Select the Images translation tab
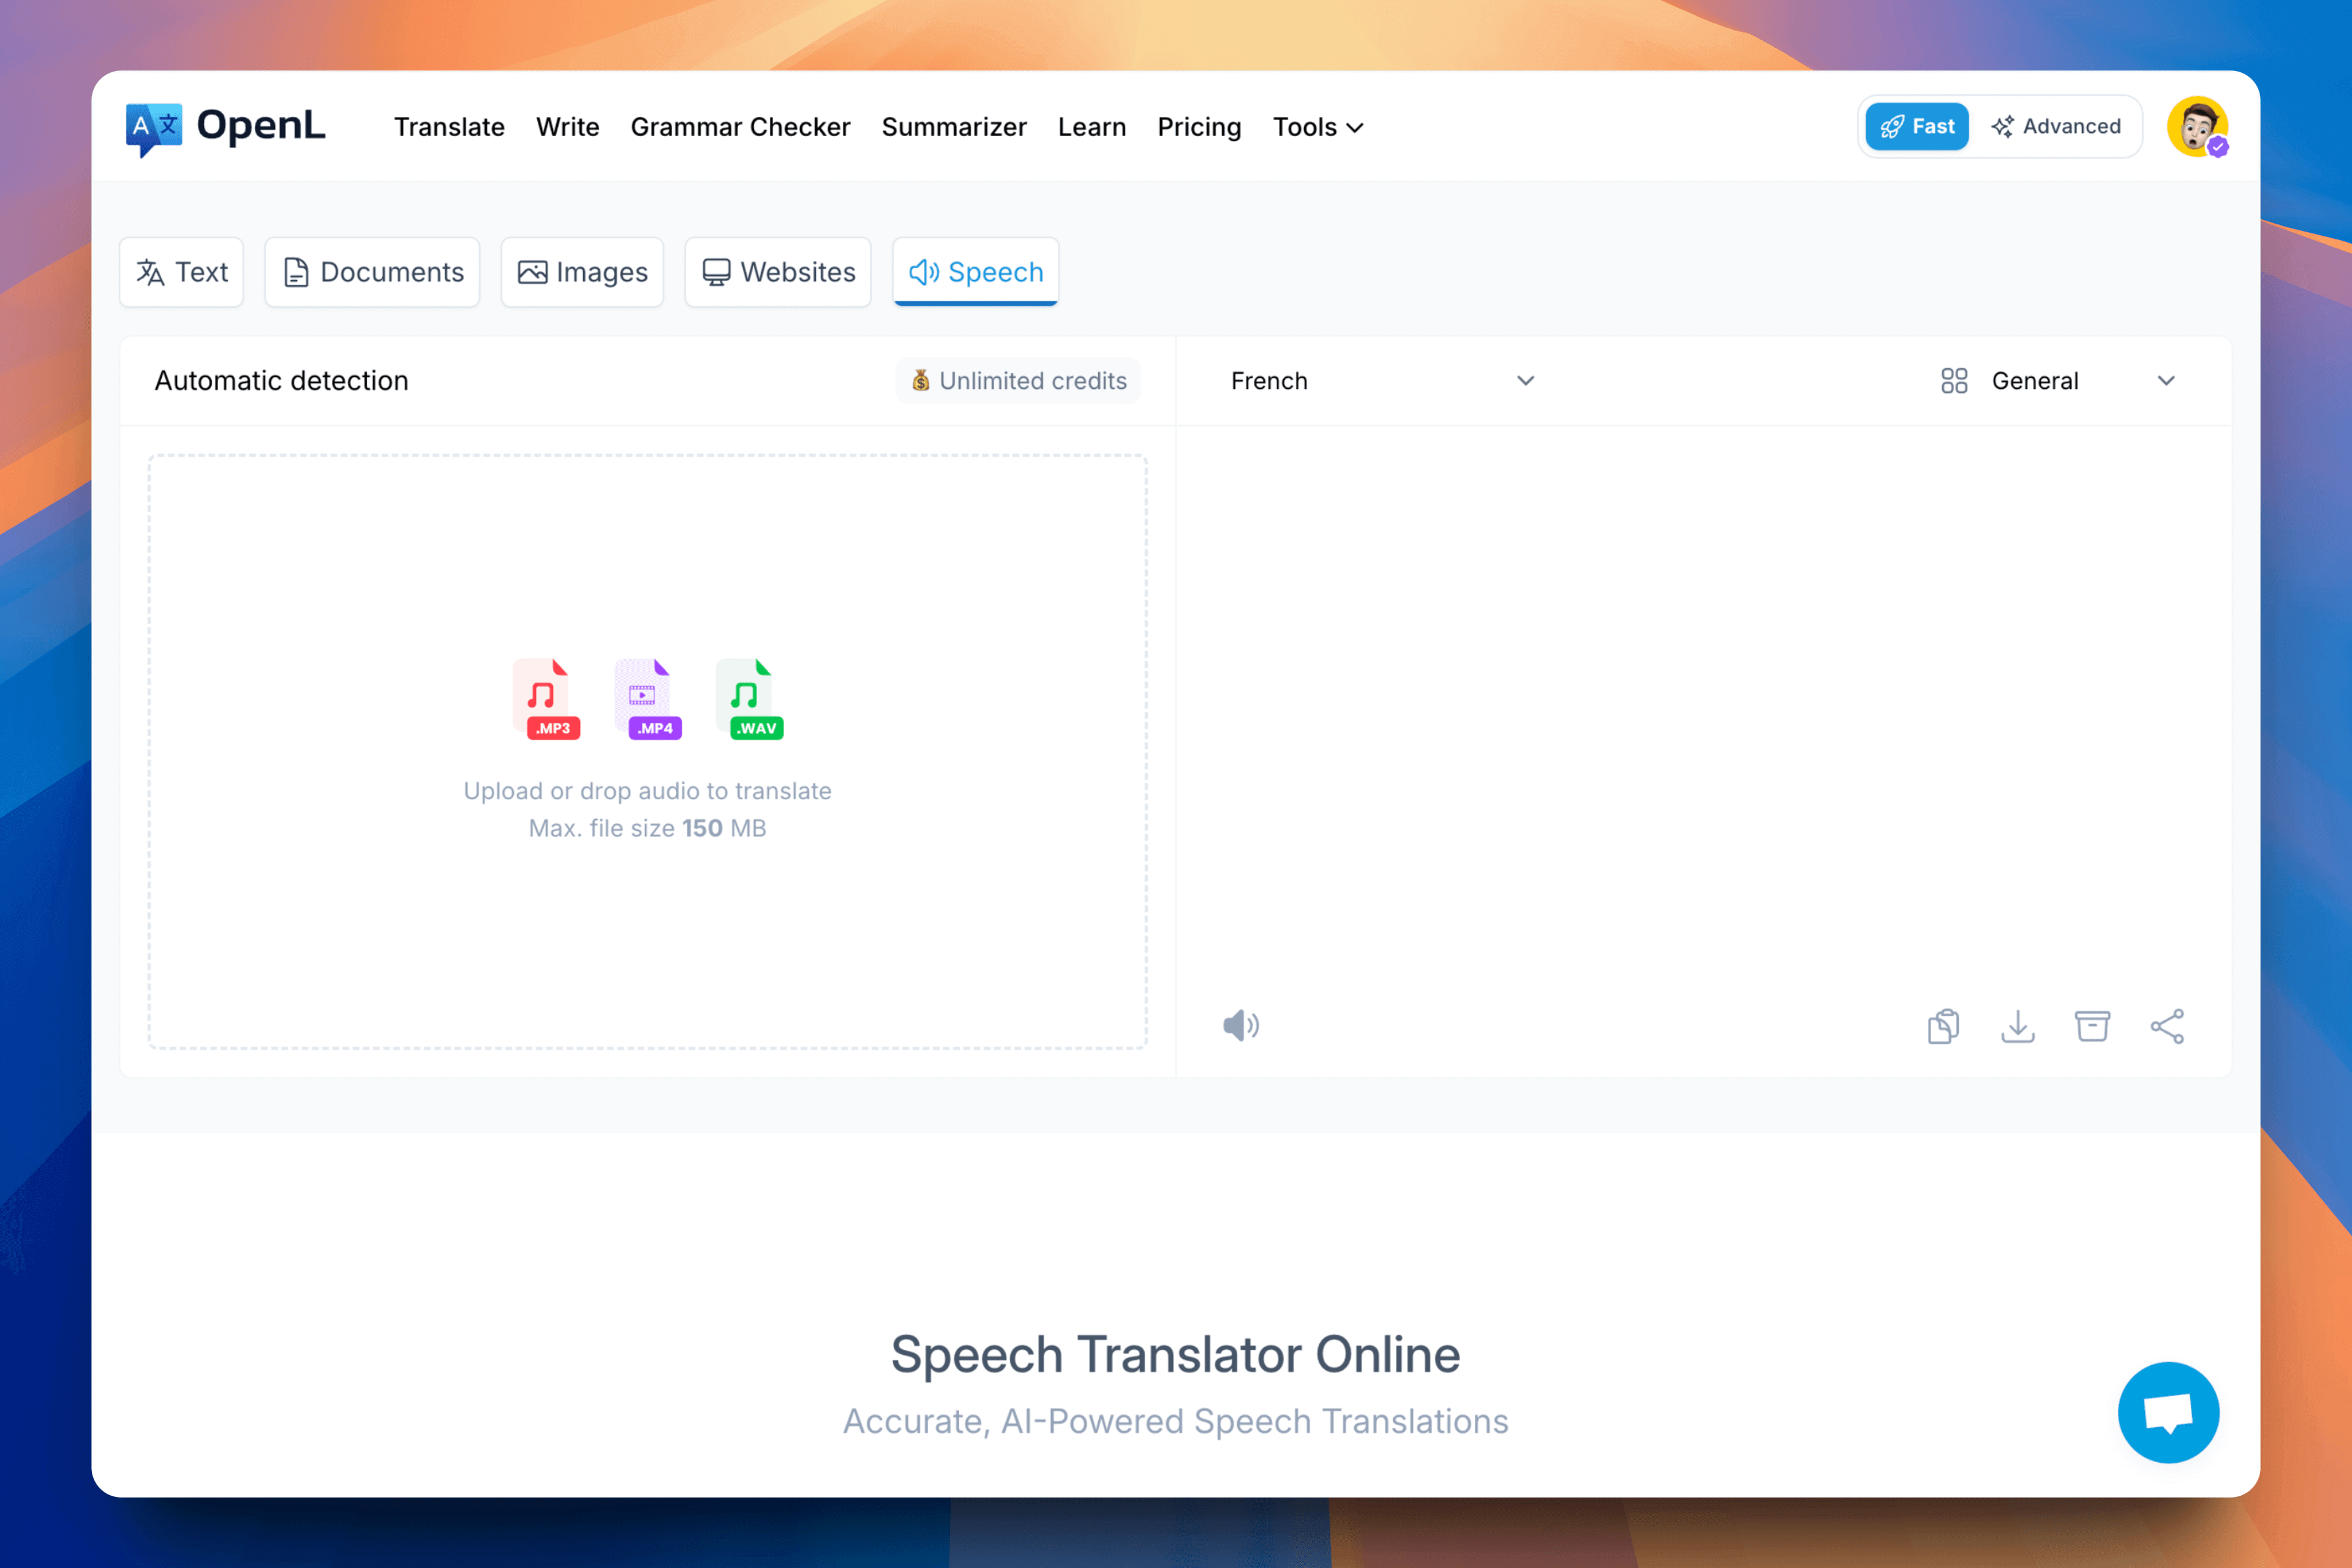Viewport: 2352px width, 1568px height. pos(582,272)
